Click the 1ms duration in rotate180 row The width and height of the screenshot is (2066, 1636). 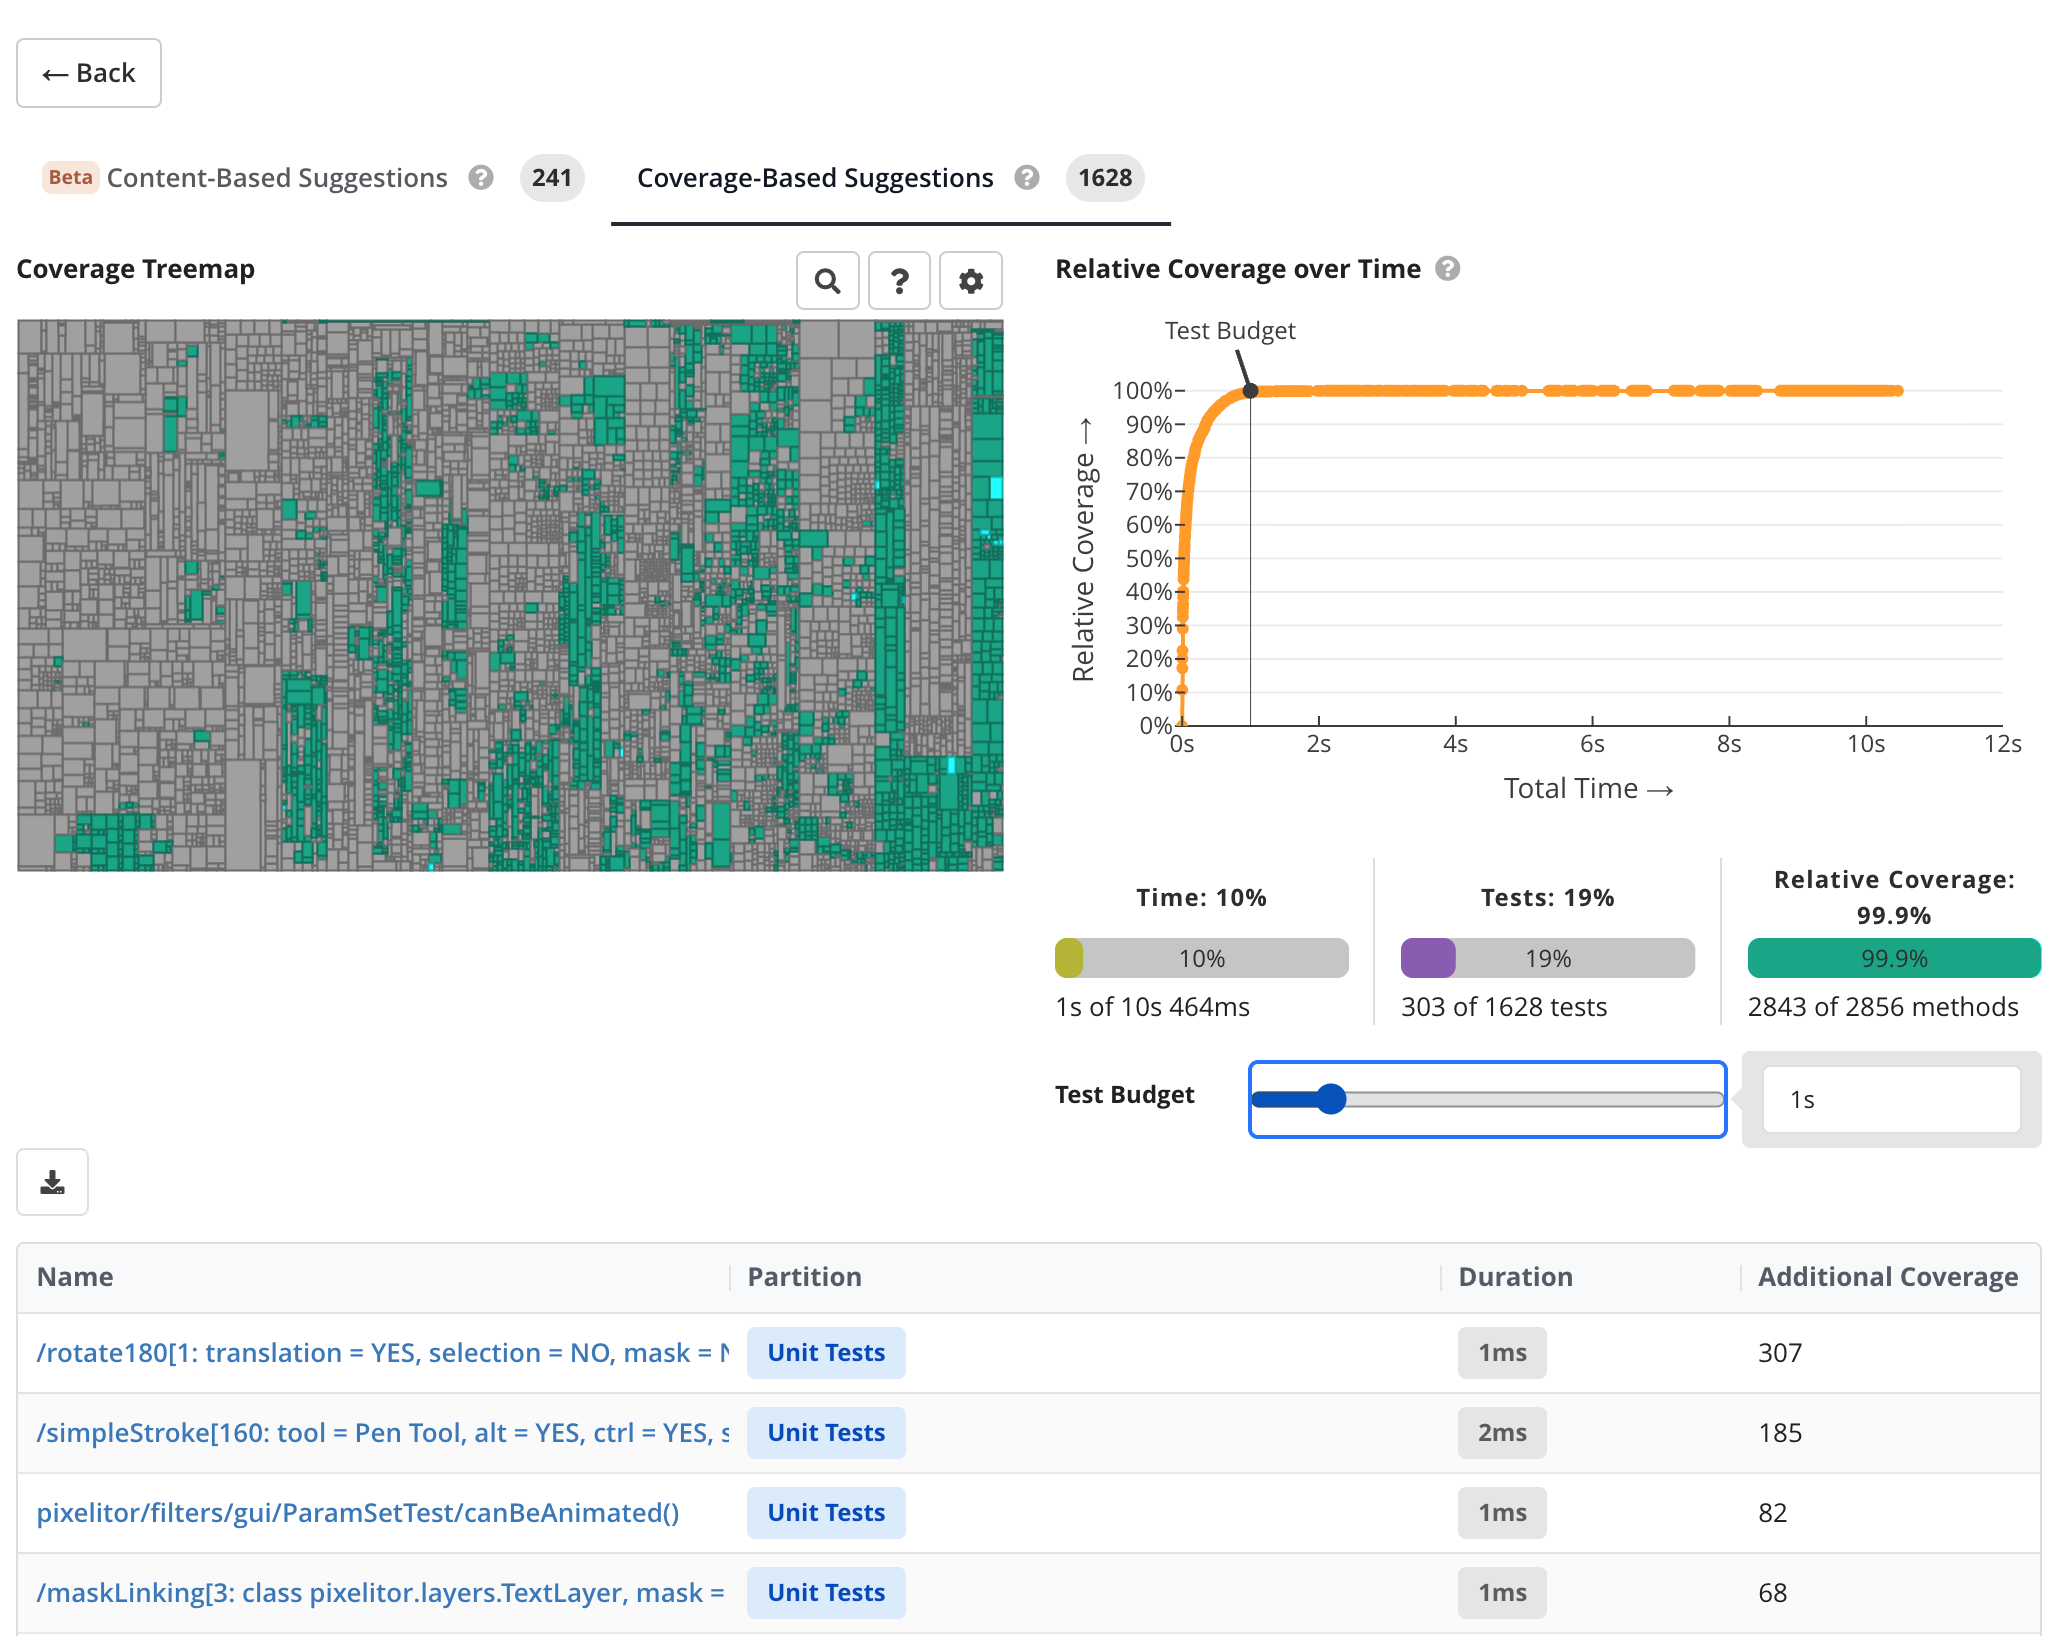(1502, 1353)
